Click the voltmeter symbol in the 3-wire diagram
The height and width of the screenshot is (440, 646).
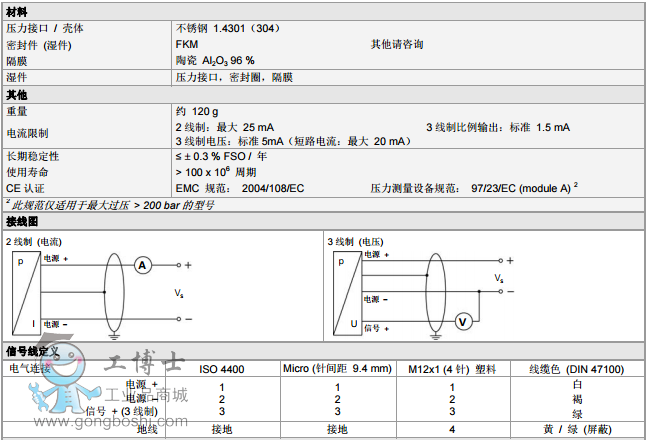point(462,321)
